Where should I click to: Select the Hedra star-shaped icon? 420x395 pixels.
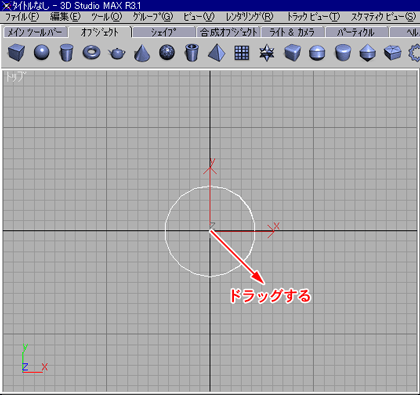tap(267, 53)
